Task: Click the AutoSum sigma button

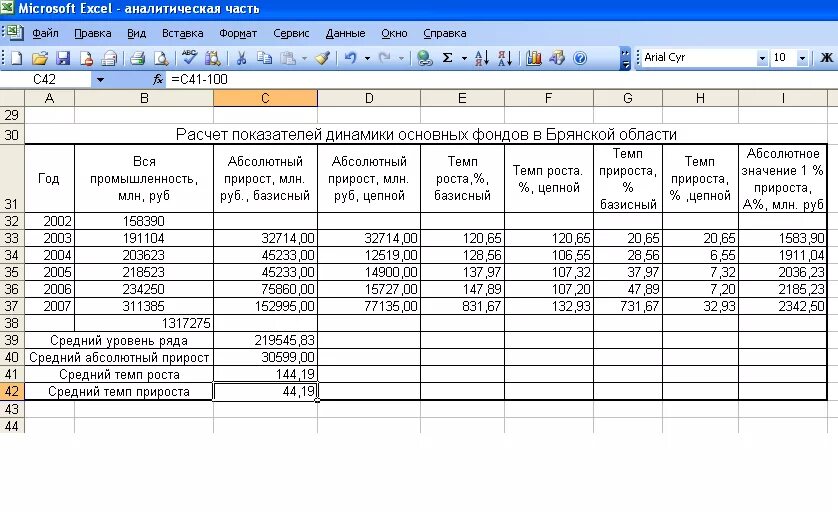Action: click(448, 58)
